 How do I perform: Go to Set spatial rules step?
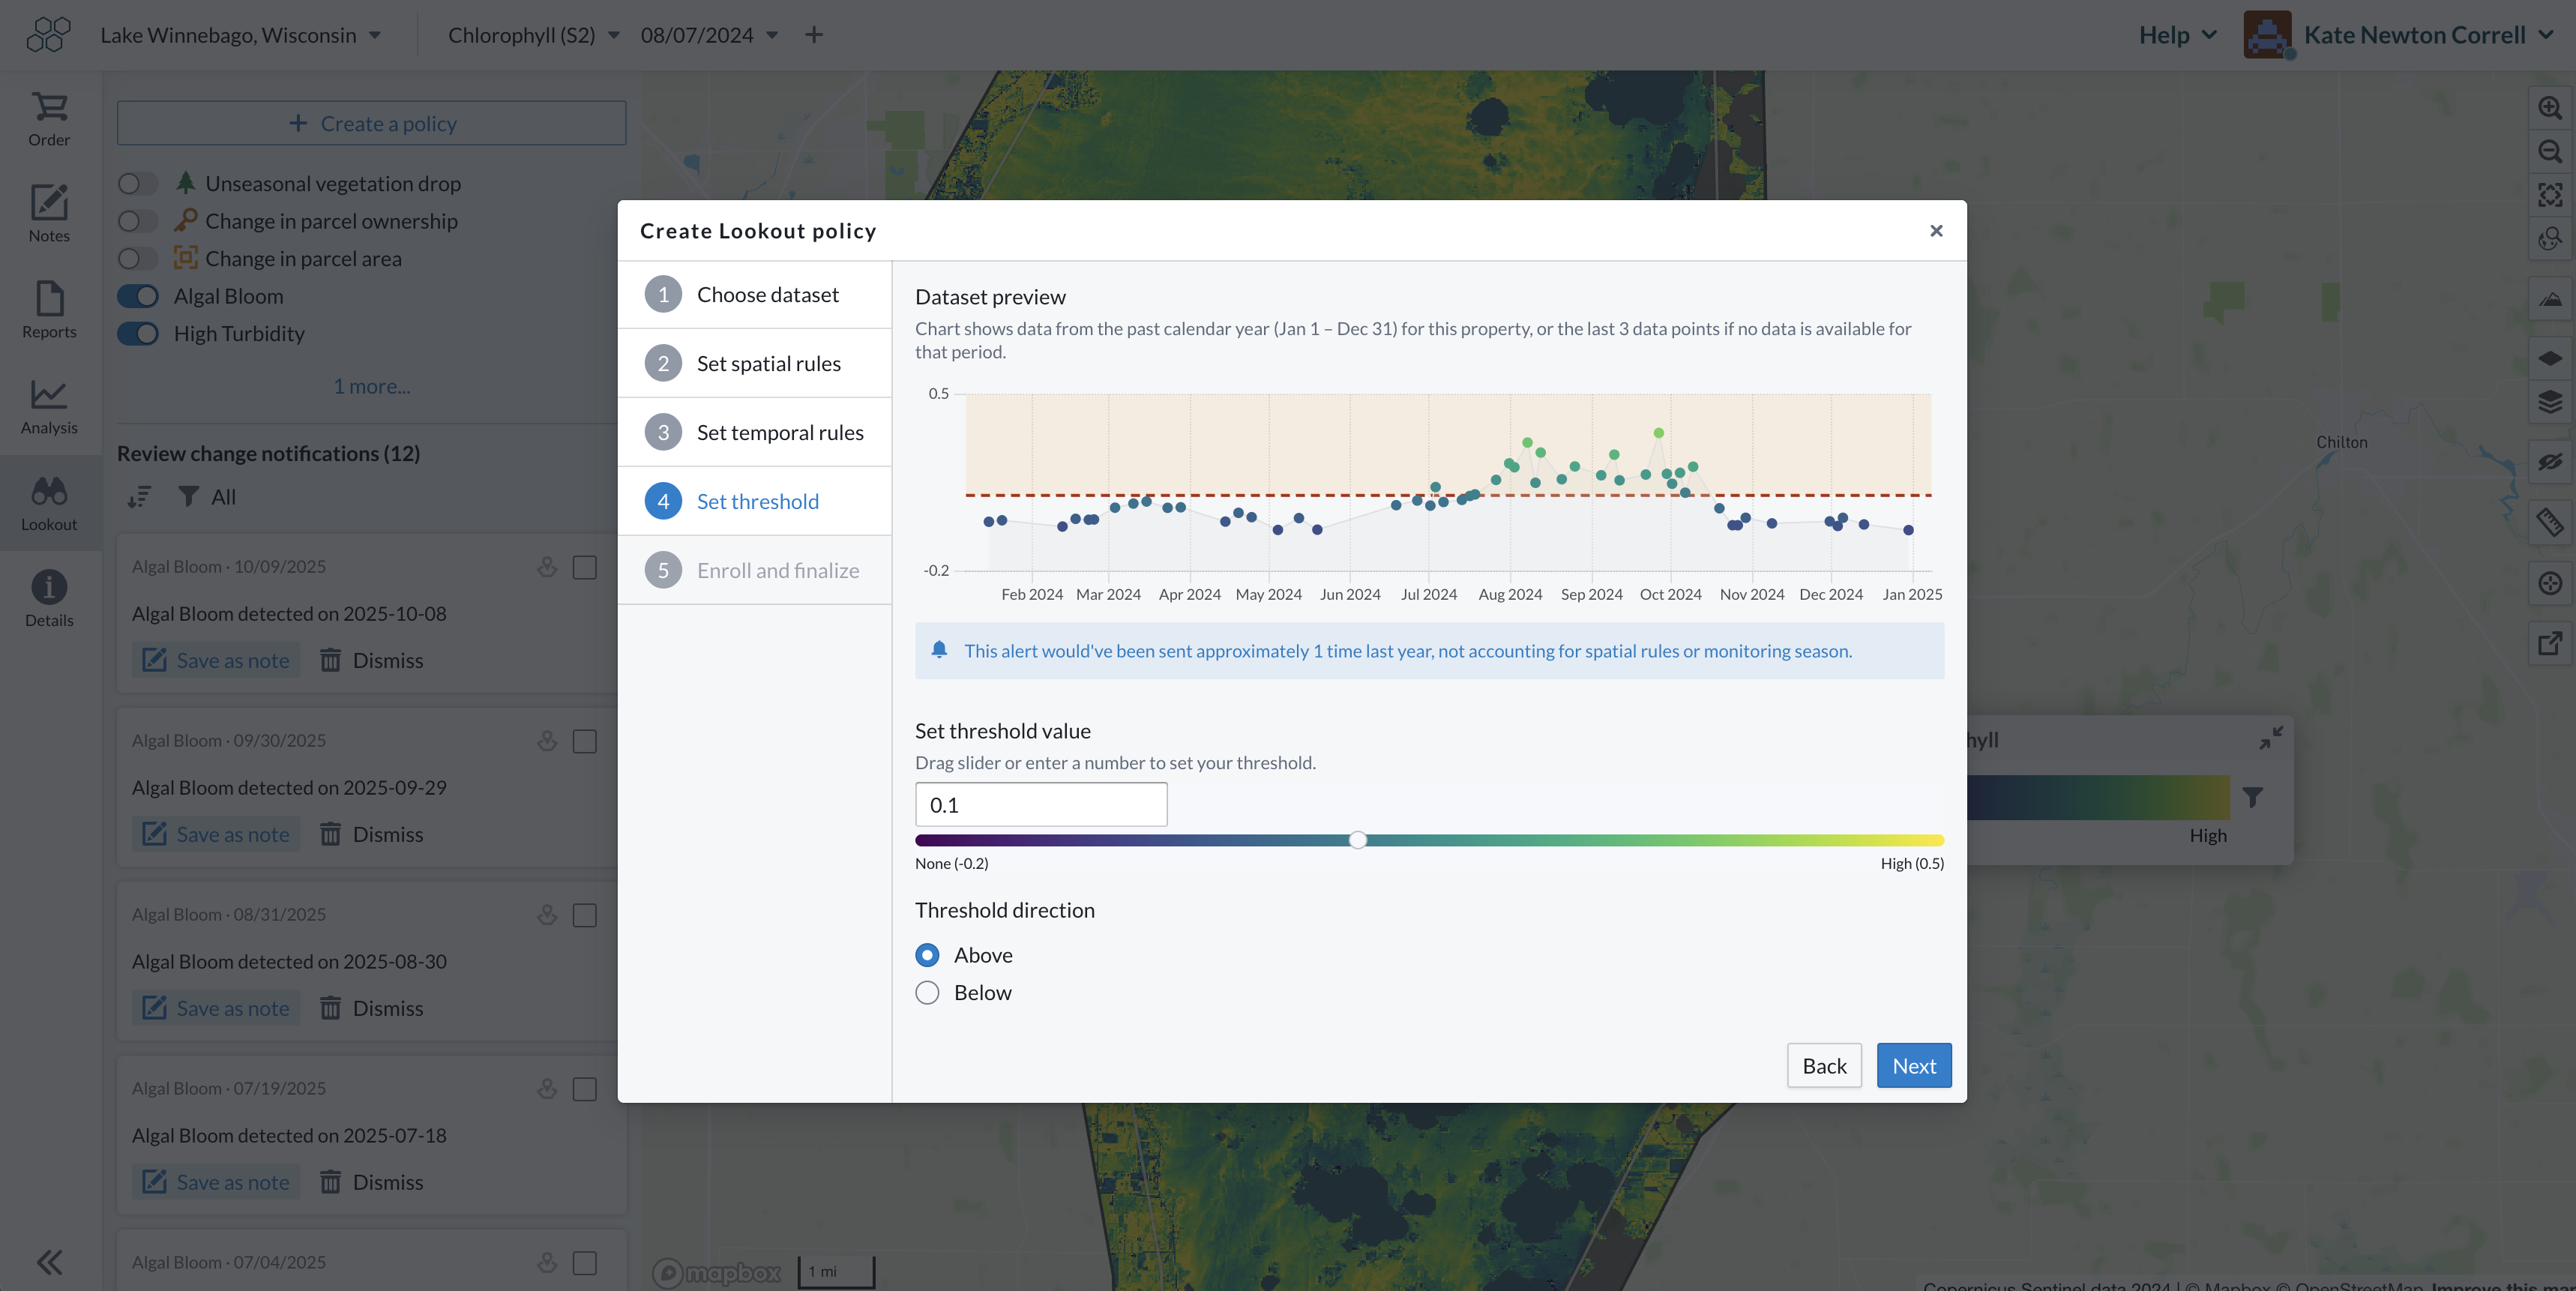pyautogui.click(x=768, y=364)
